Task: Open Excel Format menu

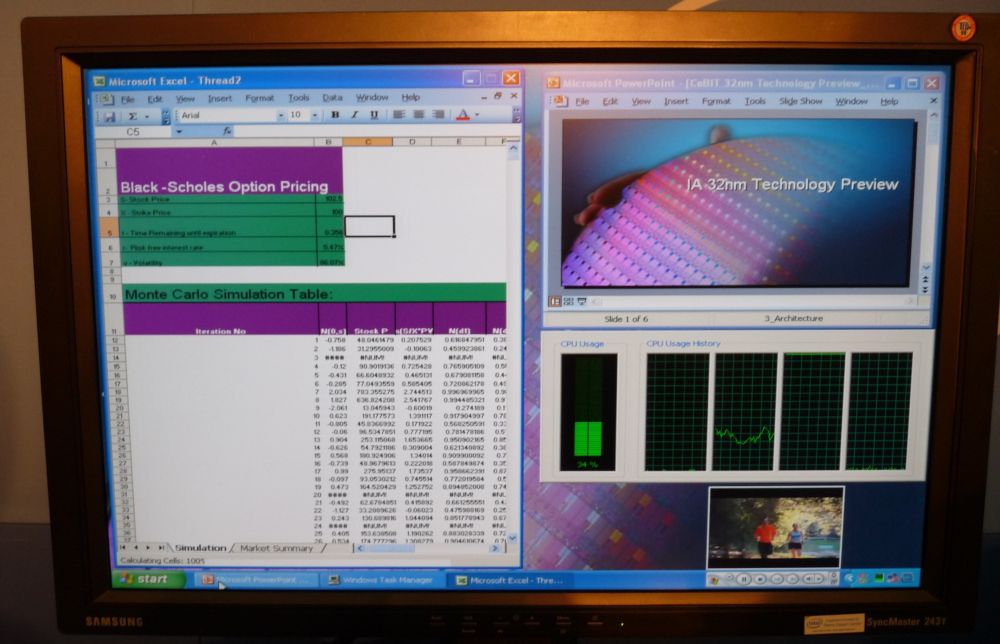Action: point(259,98)
